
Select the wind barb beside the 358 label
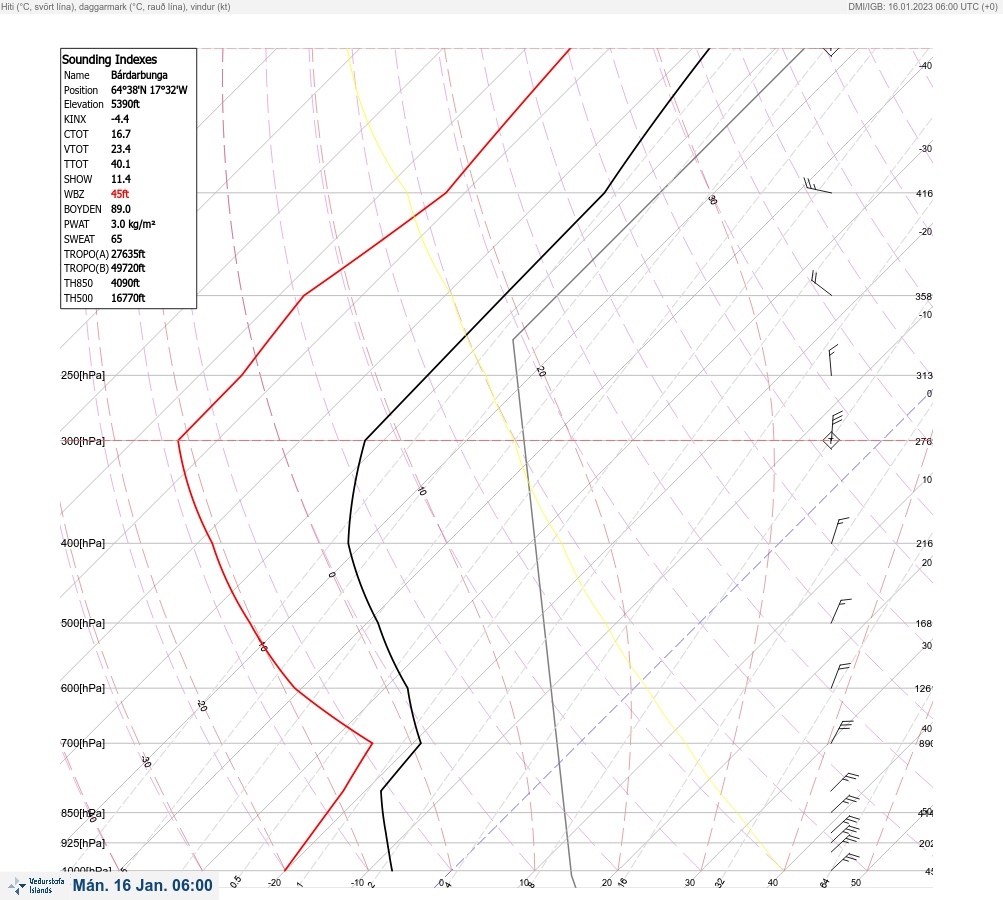pos(821,283)
